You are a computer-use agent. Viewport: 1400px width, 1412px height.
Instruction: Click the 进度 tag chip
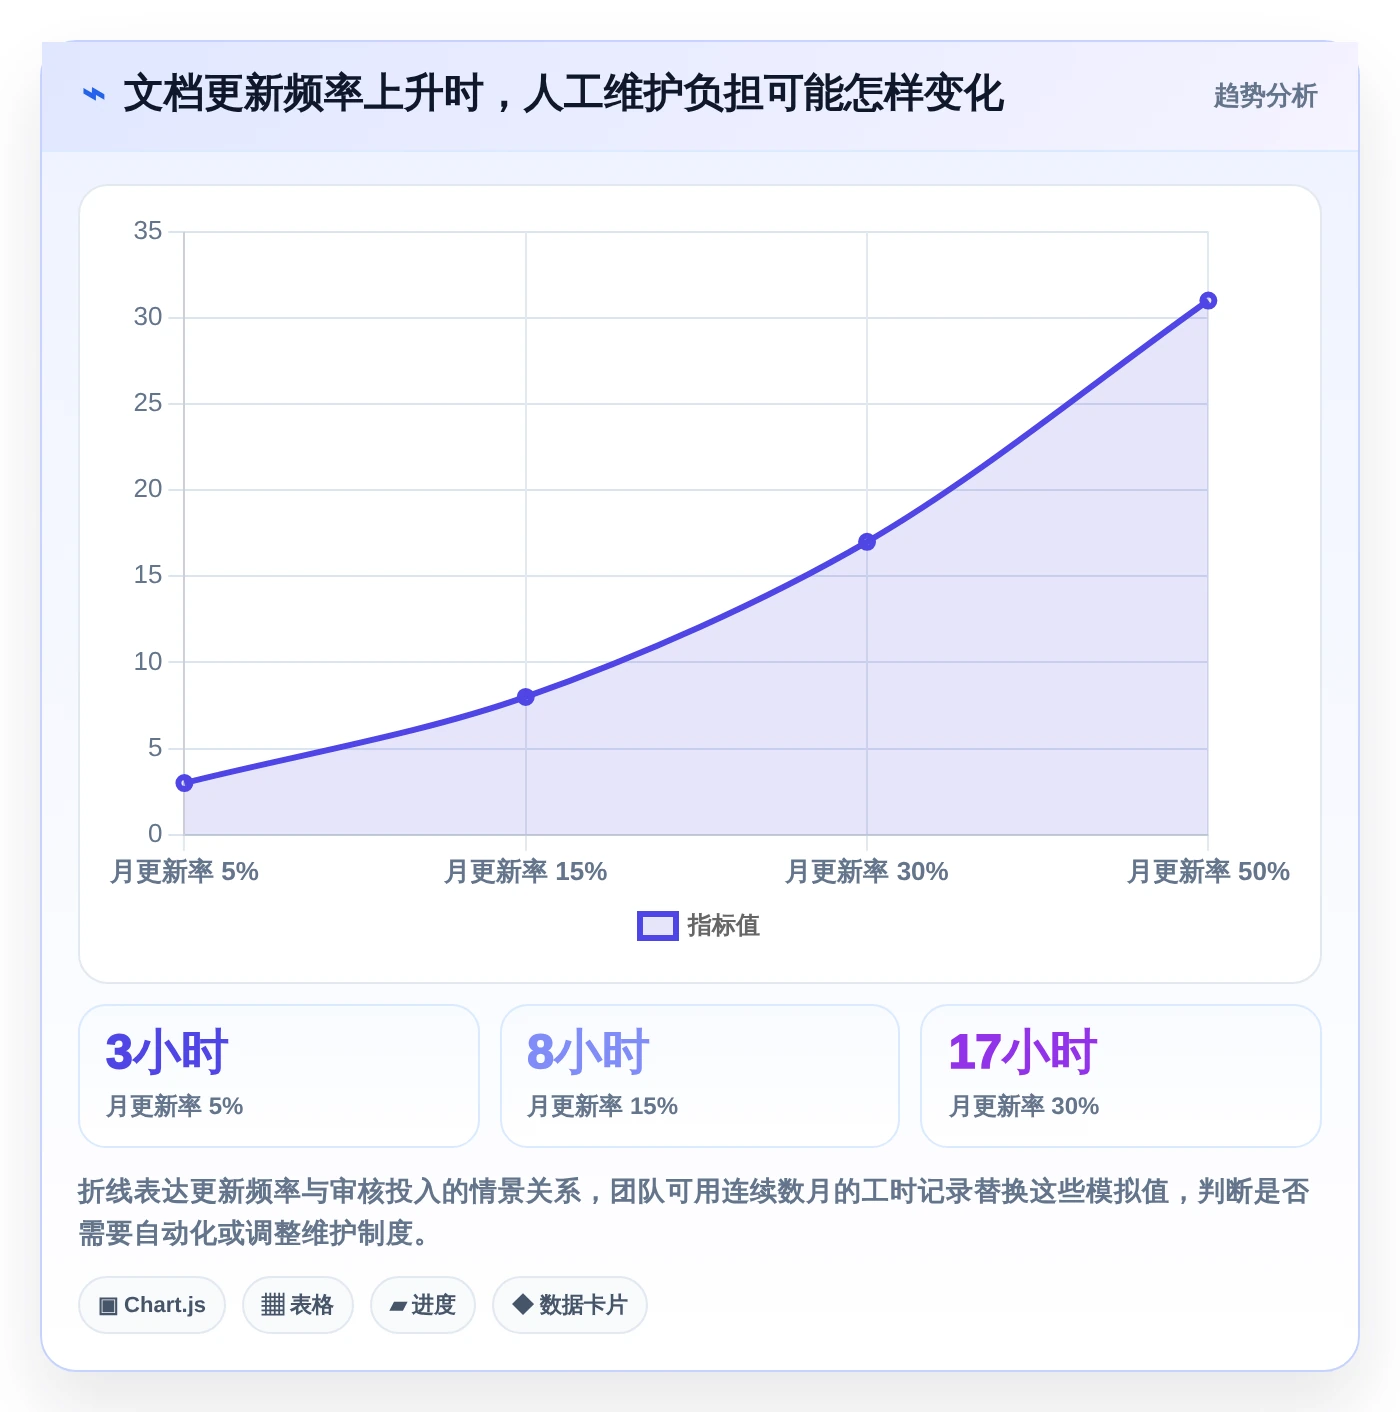(x=423, y=1305)
